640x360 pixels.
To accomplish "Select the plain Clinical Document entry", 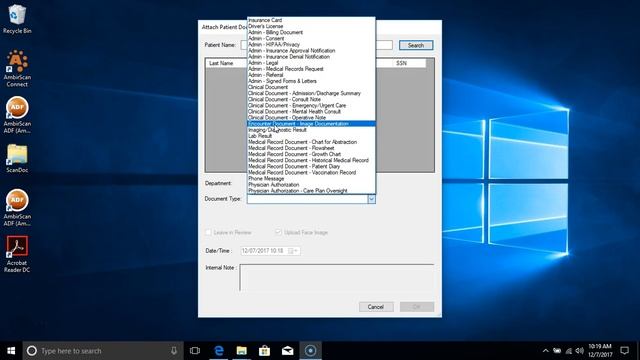I will point(311,87).
